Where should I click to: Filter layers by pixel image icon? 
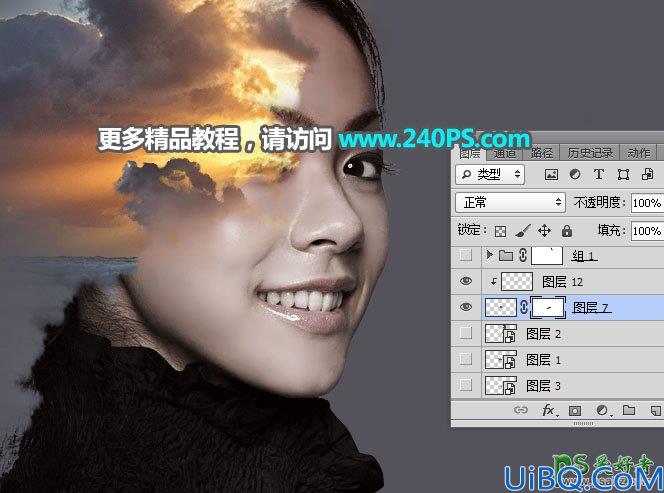[551, 174]
